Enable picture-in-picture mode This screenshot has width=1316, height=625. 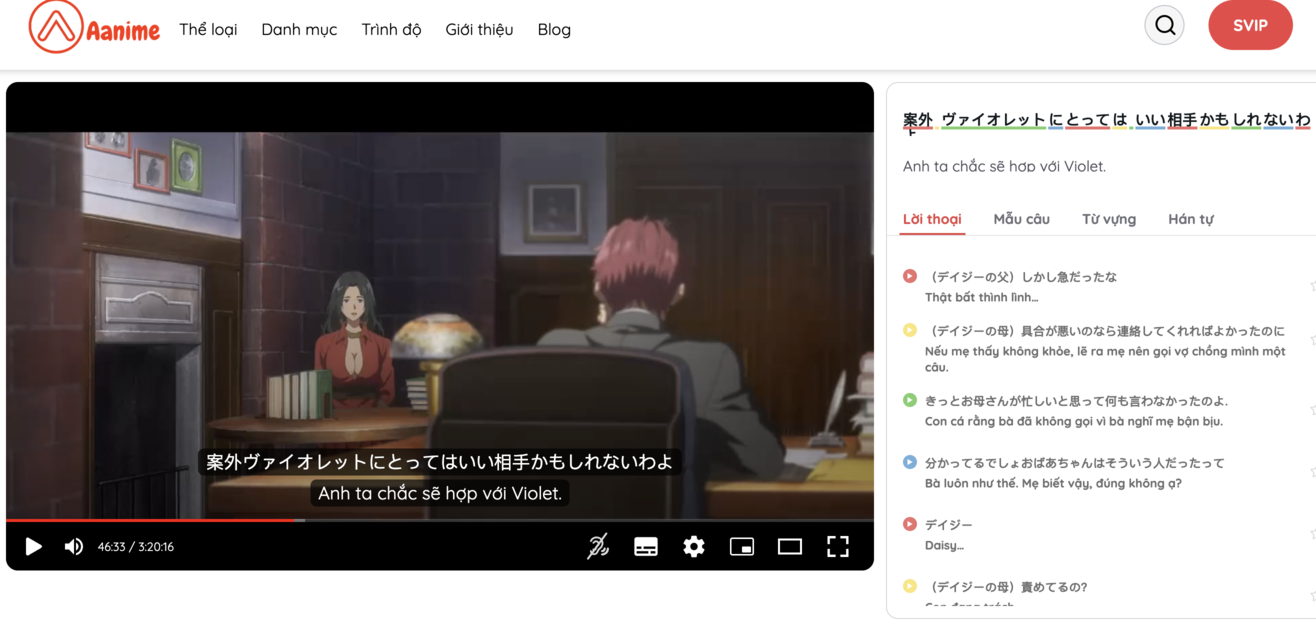(x=742, y=546)
